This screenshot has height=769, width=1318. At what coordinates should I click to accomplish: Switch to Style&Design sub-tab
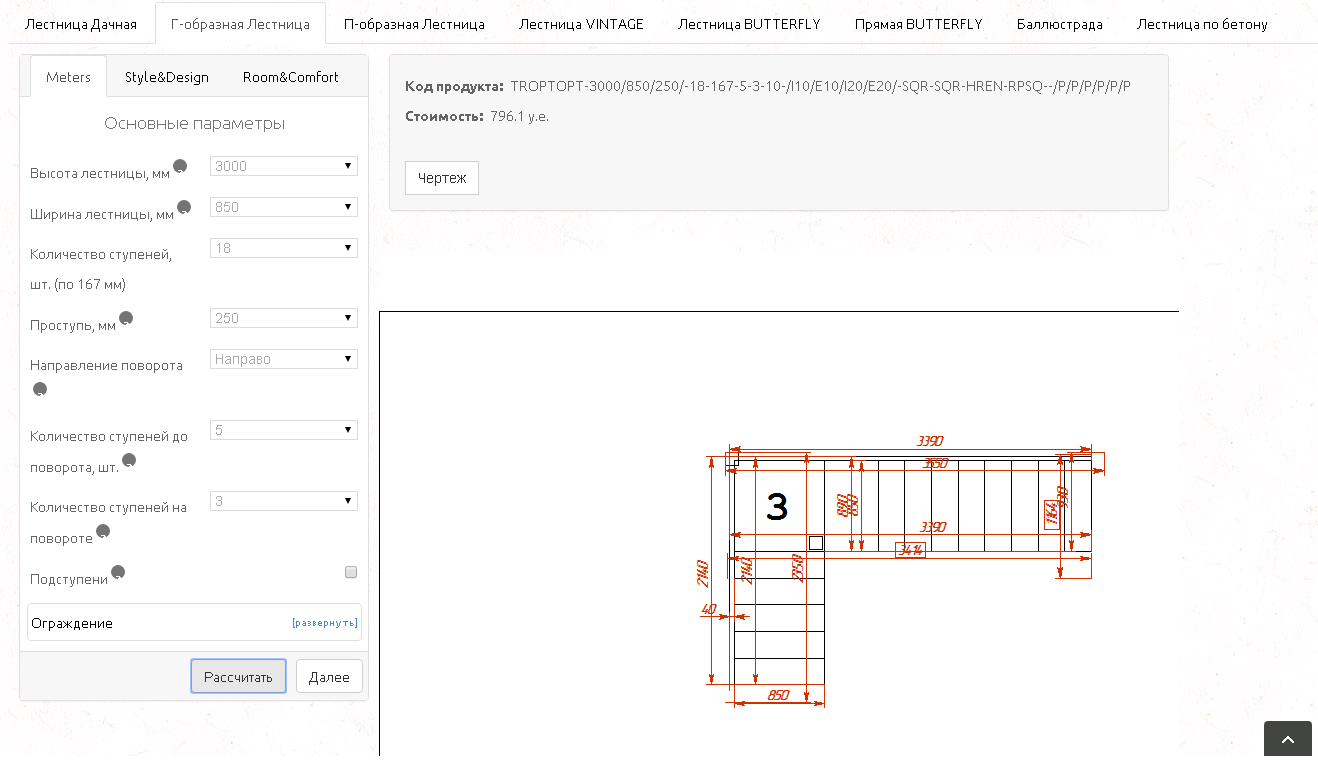(167, 77)
